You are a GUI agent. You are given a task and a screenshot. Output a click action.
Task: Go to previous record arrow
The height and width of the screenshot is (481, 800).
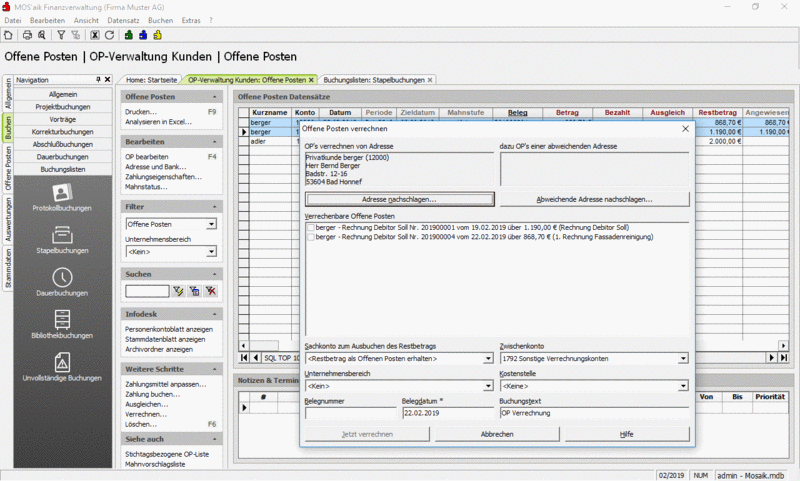click(x=256, y=358)
